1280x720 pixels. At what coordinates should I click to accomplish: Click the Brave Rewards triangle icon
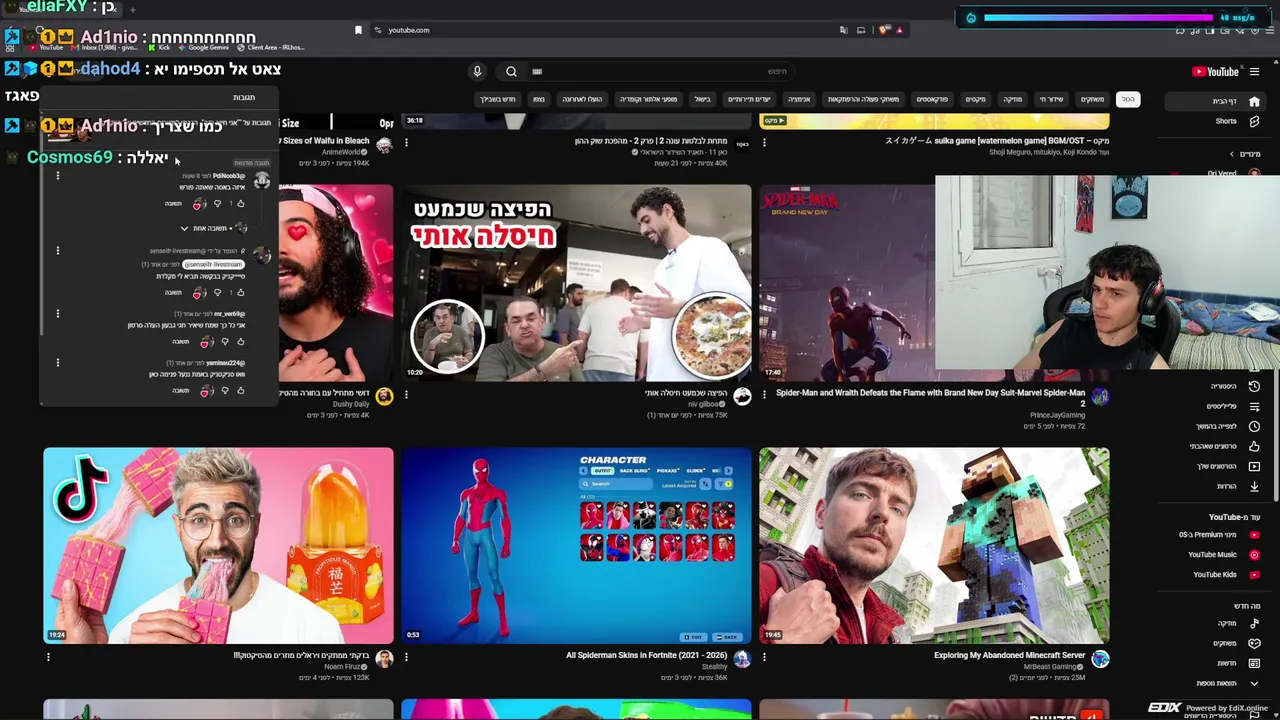(x=899, y=30)
